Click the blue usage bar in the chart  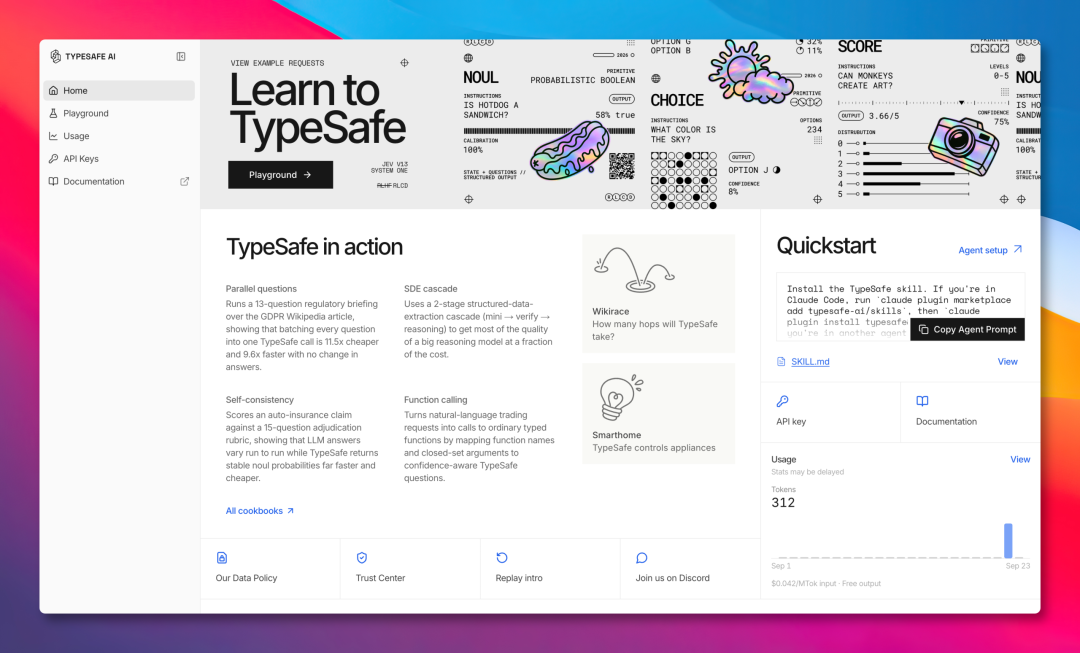(x=1008, y=541)
